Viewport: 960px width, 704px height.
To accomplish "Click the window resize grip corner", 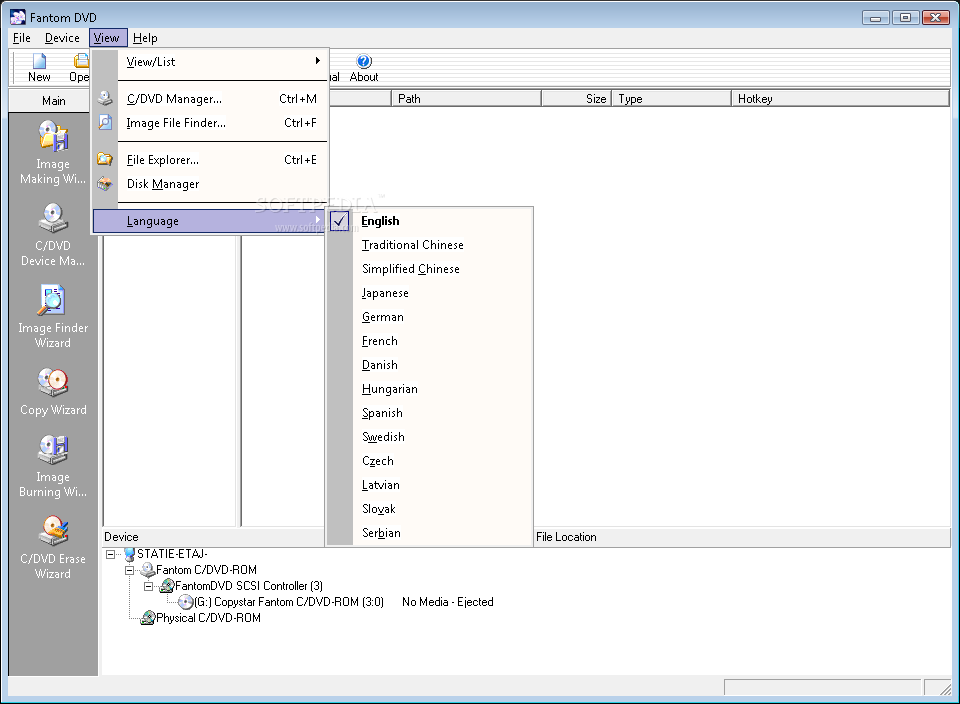I will coord(945,689).
